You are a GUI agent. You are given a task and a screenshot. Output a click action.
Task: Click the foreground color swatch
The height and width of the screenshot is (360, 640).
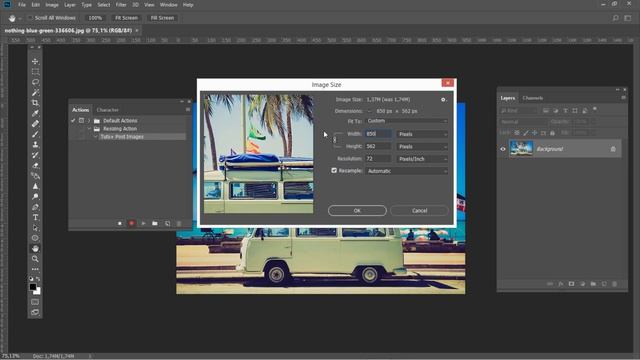pyautogui.click(x=33, y=287)
